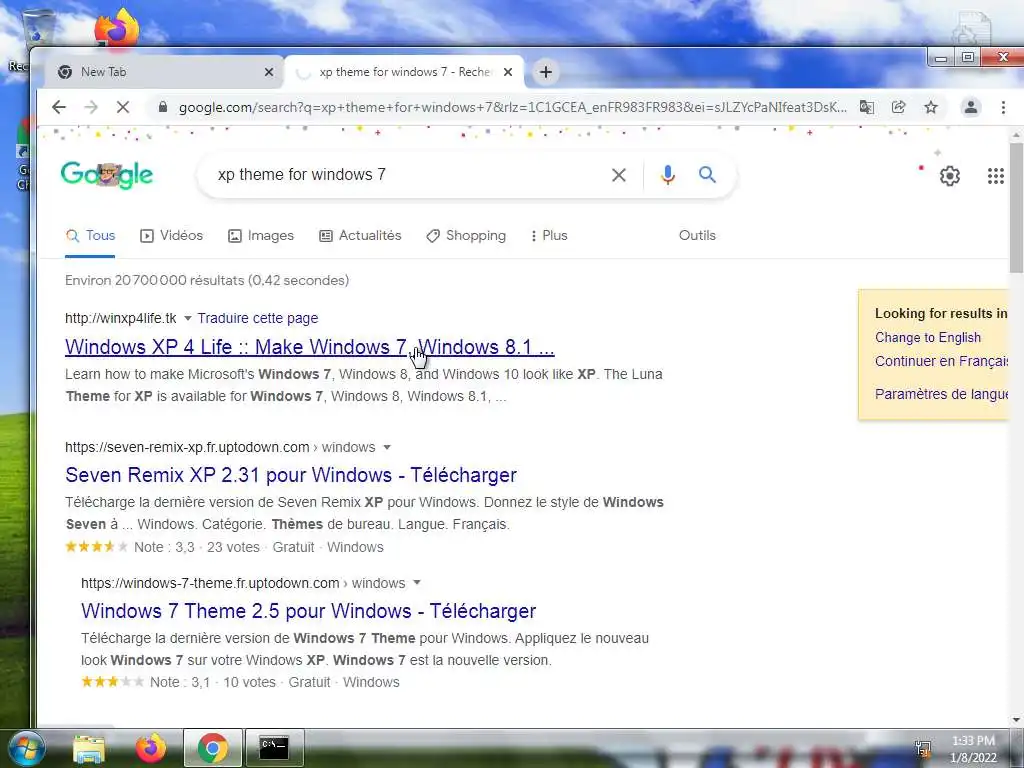1024x768 pixels.
Task: Expand the Plus menu of search categories
Action: [549, 236]
